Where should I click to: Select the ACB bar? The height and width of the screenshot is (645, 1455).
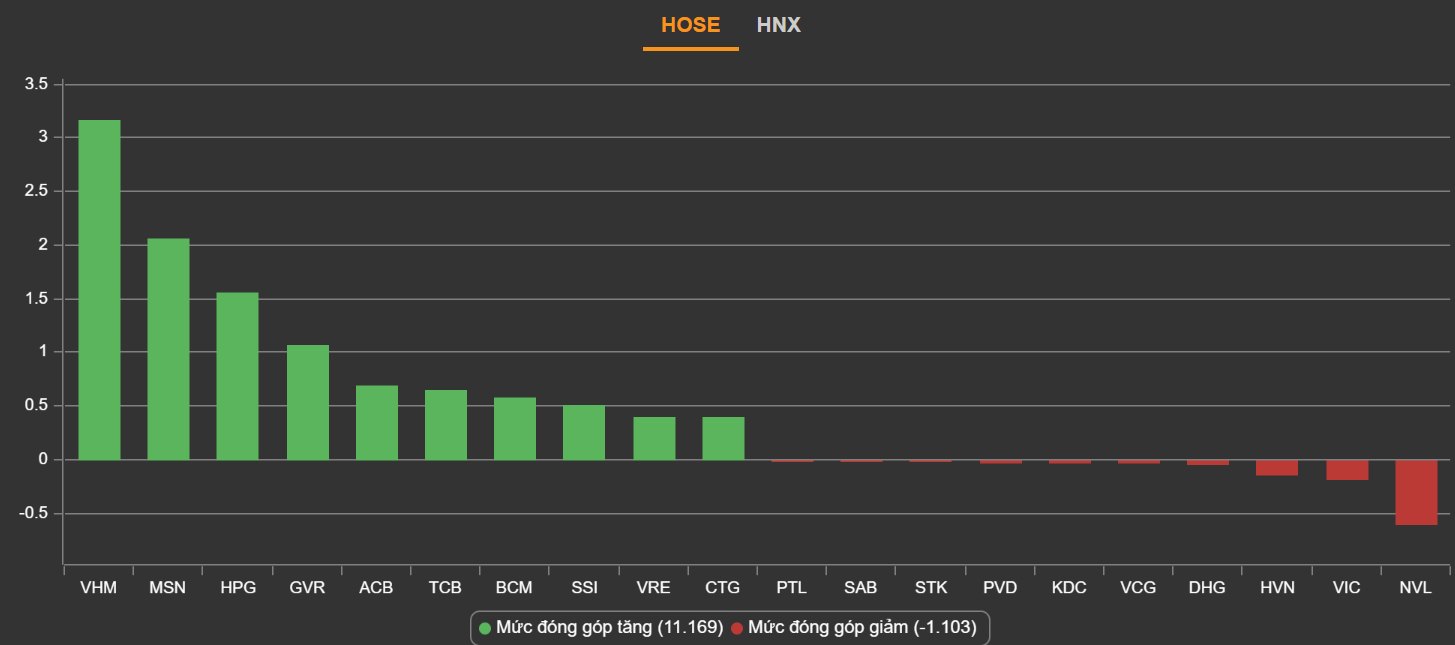coord(377,422)
